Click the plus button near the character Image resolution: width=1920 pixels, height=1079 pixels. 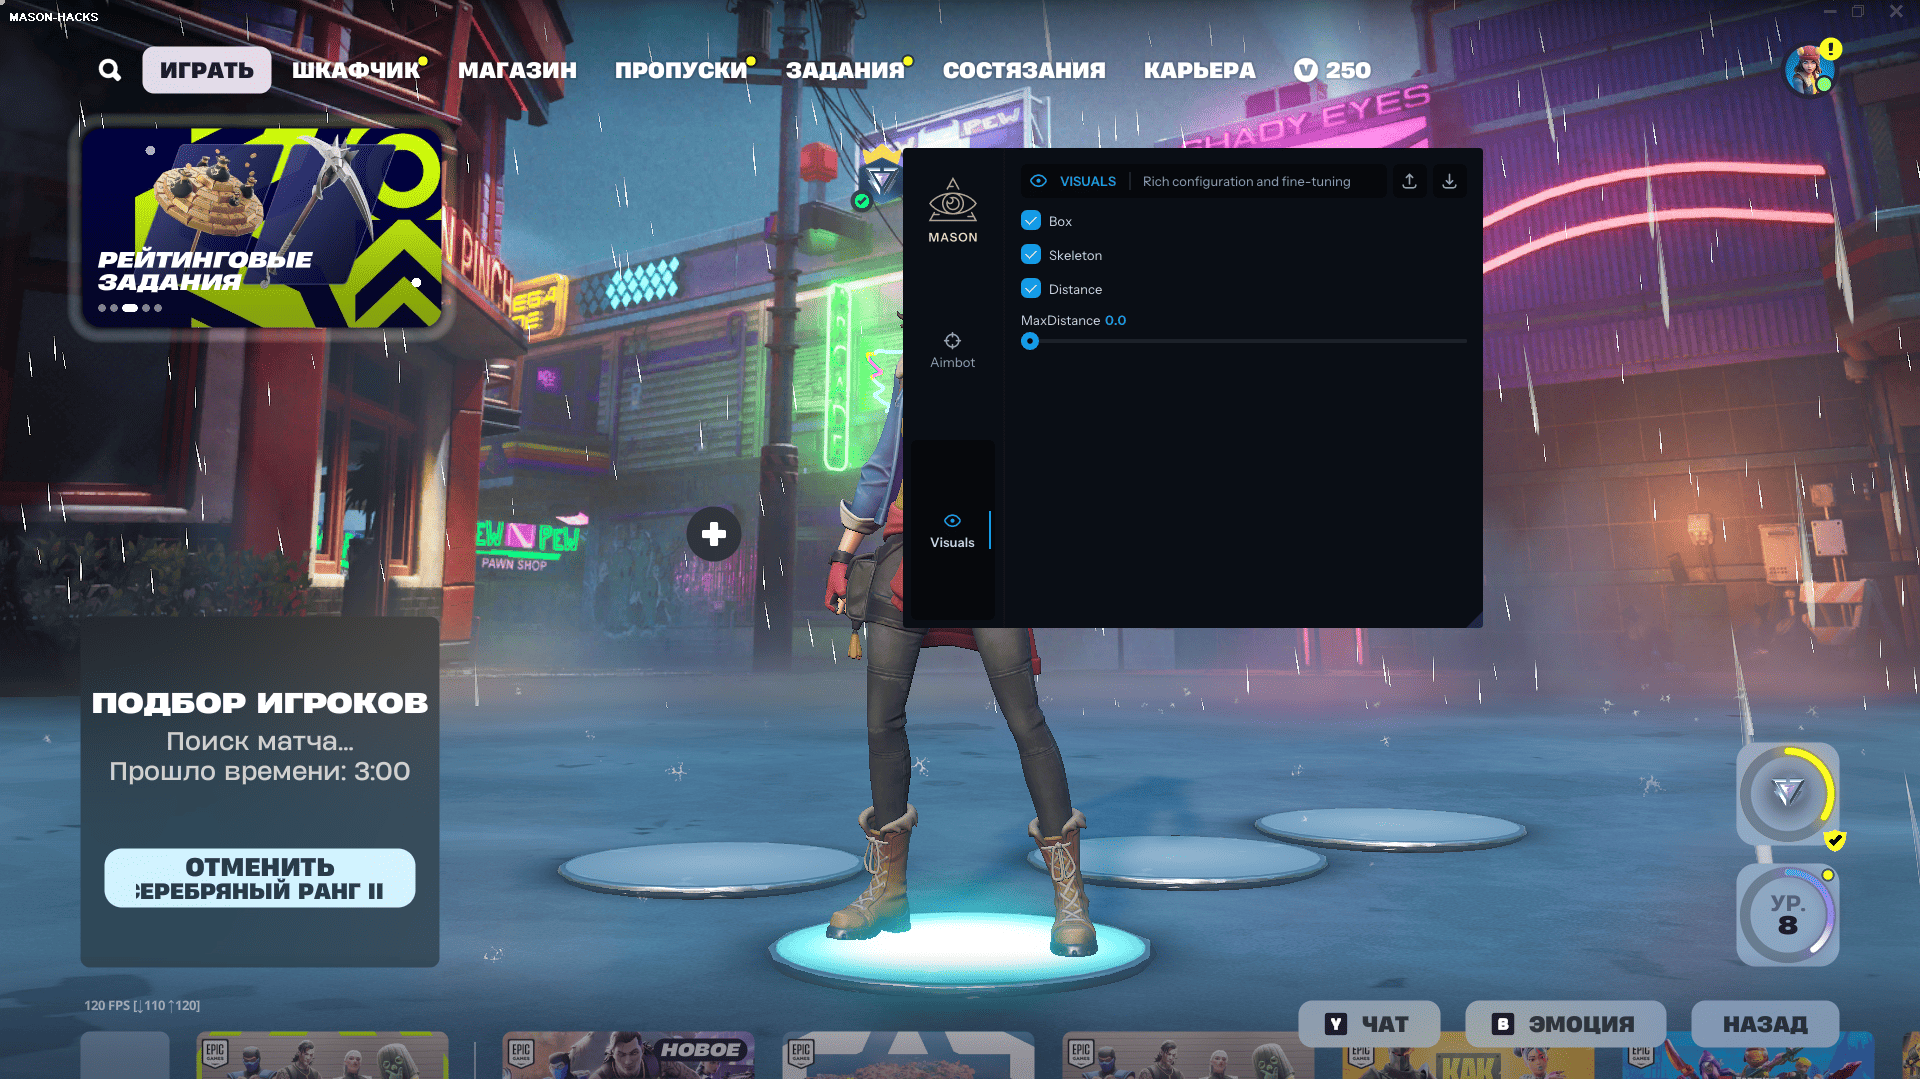[x=714, y=534]
